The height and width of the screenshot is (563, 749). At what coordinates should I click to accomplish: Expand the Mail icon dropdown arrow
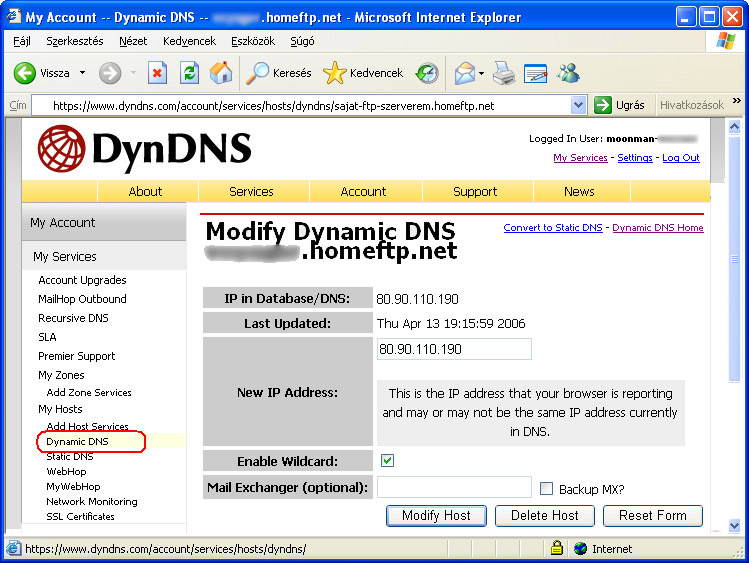[482, 73]
